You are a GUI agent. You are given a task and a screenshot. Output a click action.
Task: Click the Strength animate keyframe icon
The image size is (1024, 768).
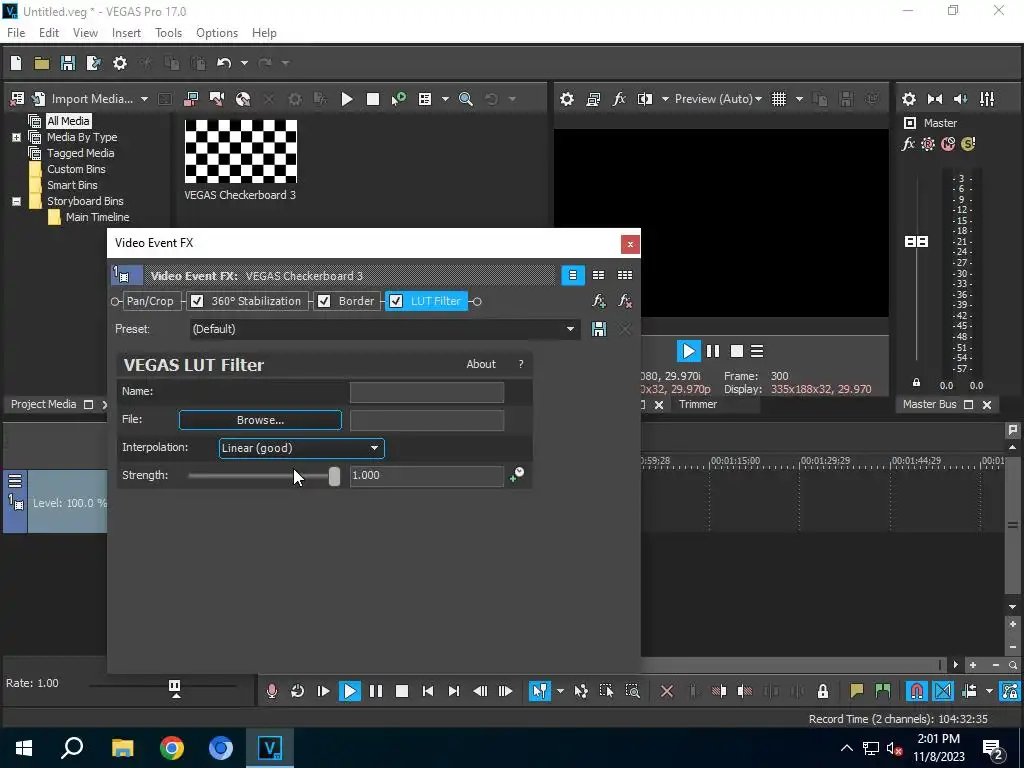pos(517,475)
